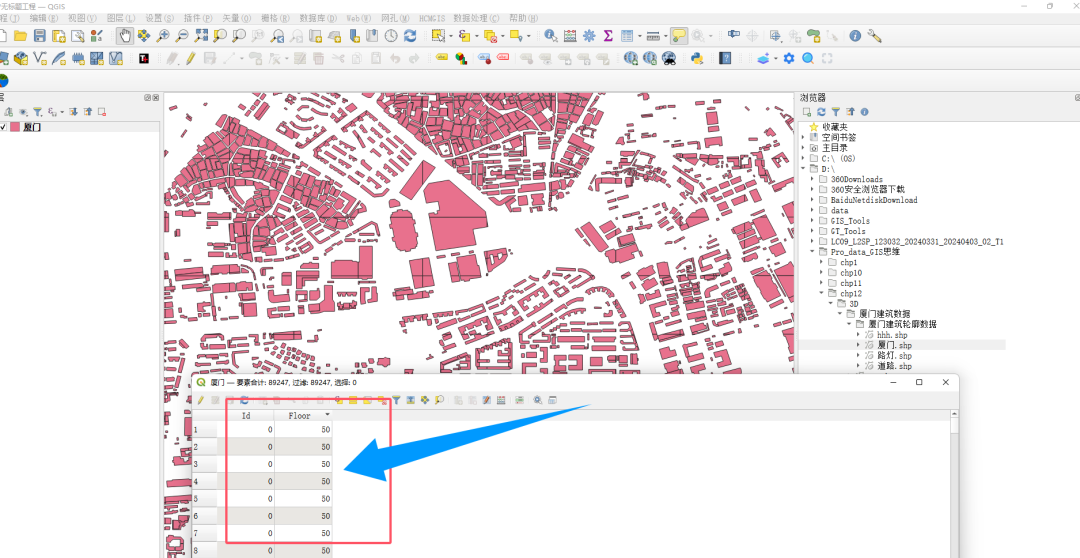Click the Zoom Full extent icon

point(201,36)
